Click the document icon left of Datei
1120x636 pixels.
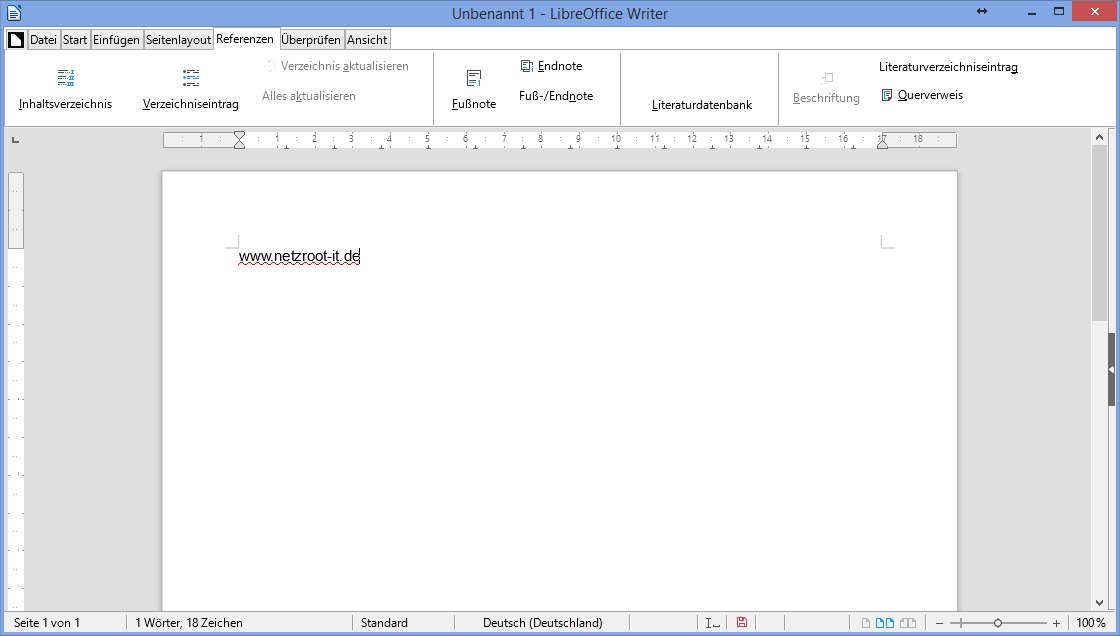16,40
